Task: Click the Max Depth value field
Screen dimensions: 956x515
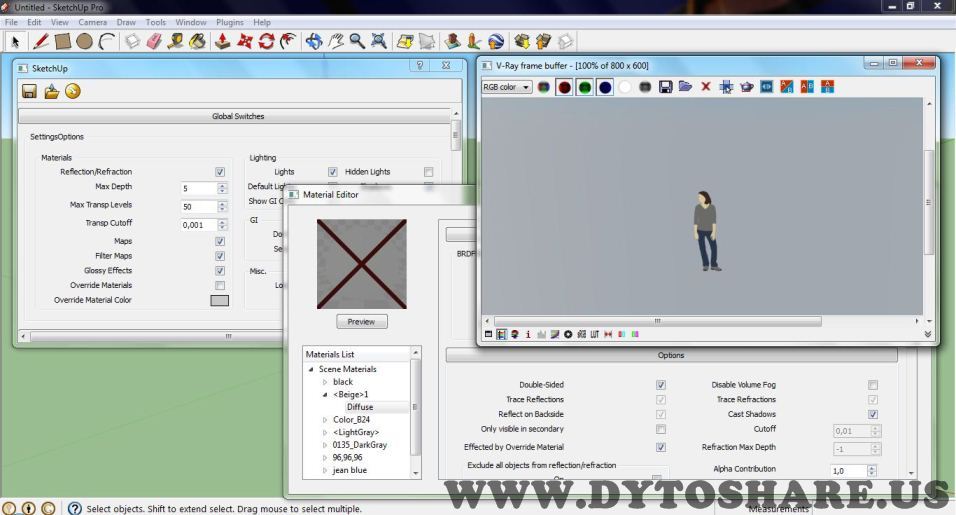Action: tap(198, 189)
